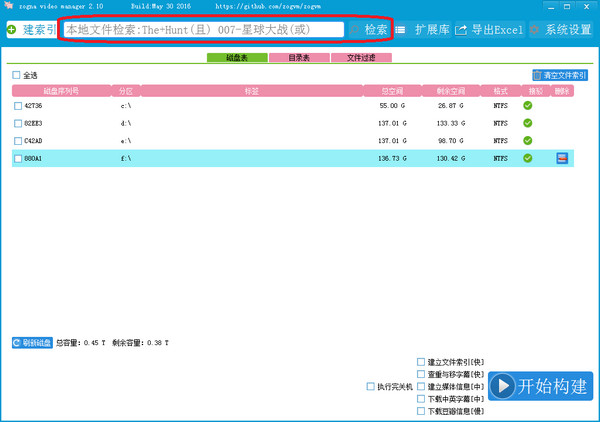This screenshot has height=422, width=600.
Task: Enable 下载中英字幕[中] option
Action: coord(421,398)
